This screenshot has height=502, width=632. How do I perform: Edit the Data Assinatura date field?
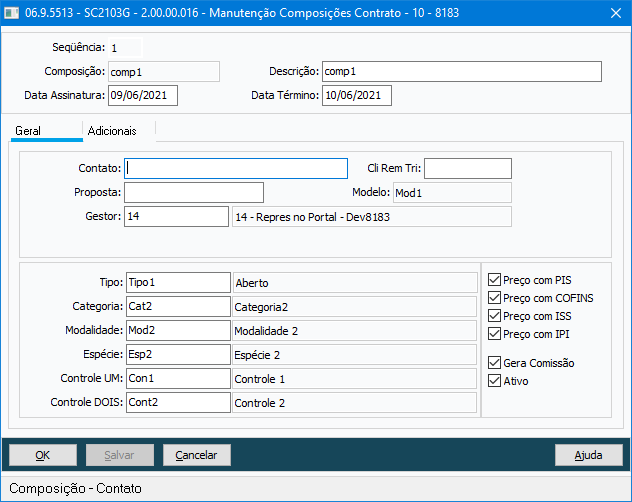coord(143,96)
